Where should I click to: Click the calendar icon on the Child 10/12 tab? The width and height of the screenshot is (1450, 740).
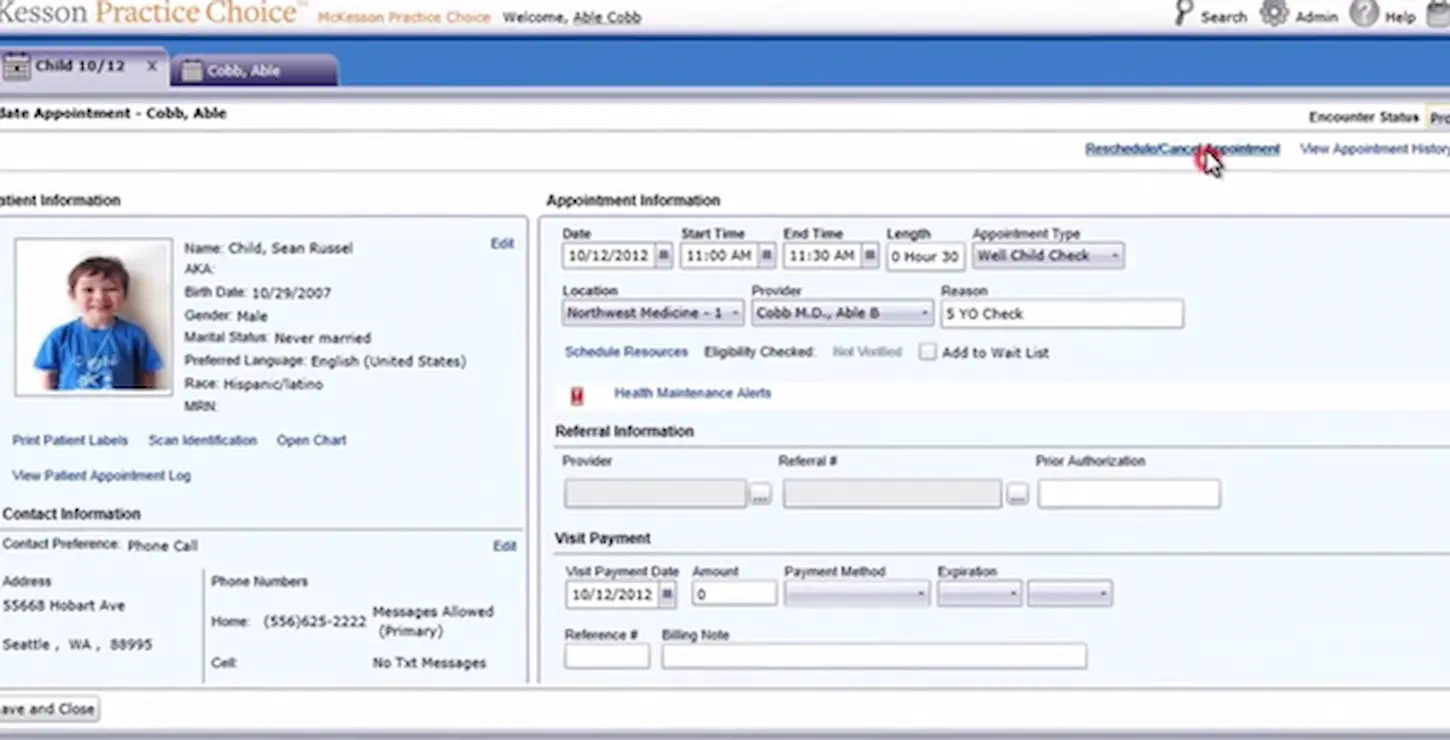tap(16, 64)
